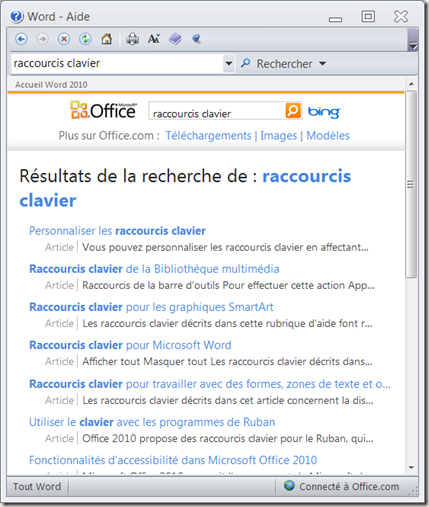Open the Modèles link

tap(328, 136)
